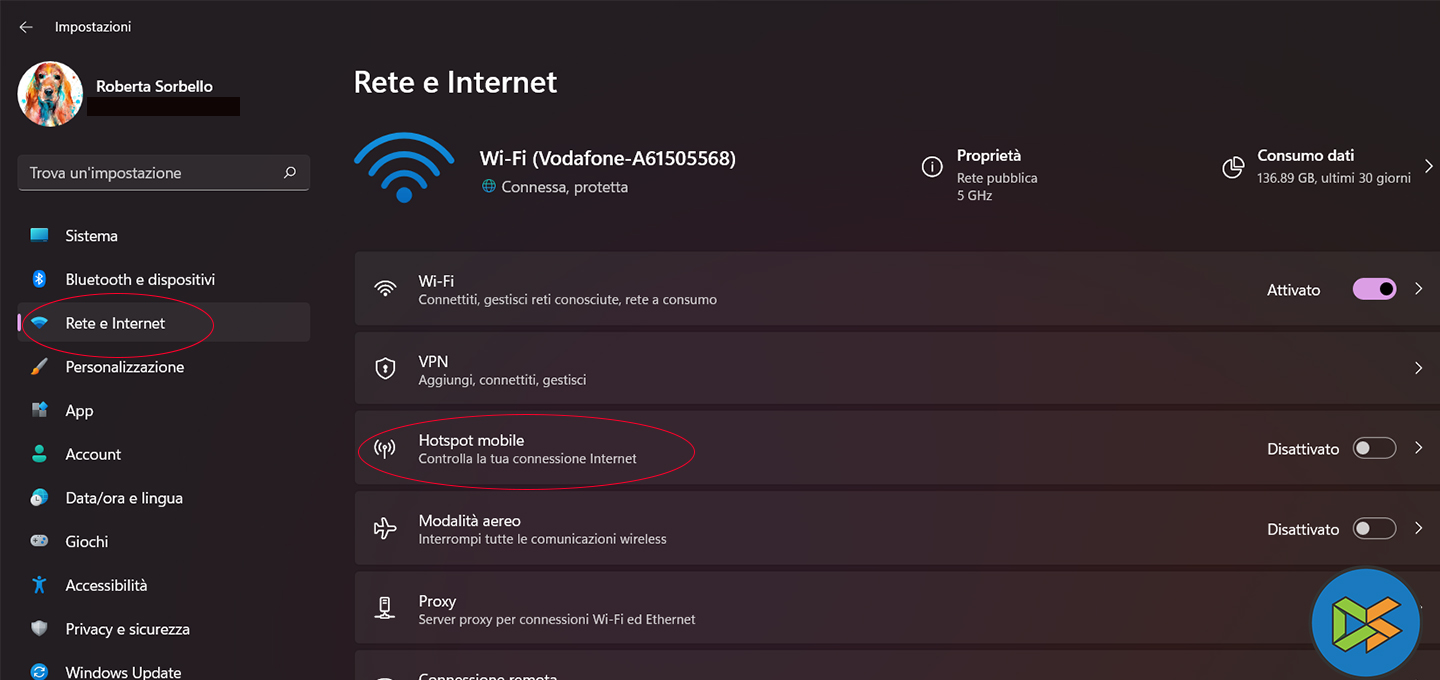Click the Trova un'impostazione search field
Screen dimensions: 1440x680
[x=150, y=173]
